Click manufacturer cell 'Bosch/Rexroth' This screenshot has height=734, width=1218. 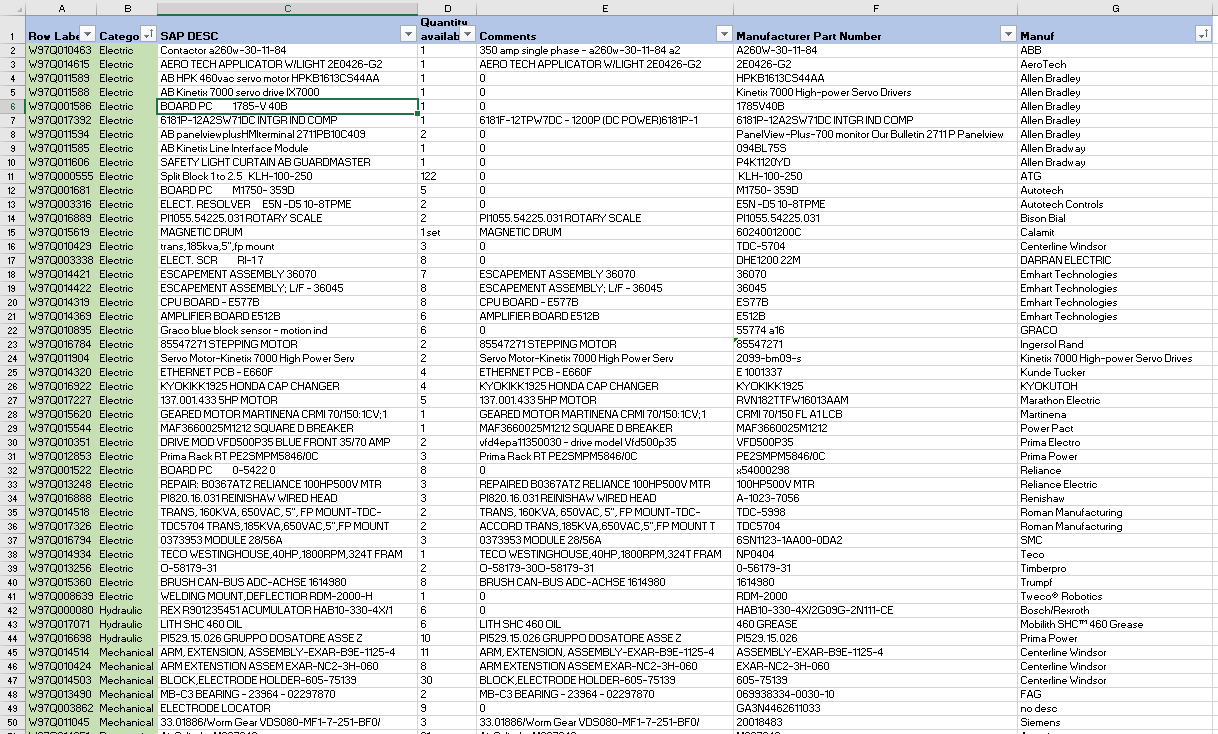(1115, 610)
